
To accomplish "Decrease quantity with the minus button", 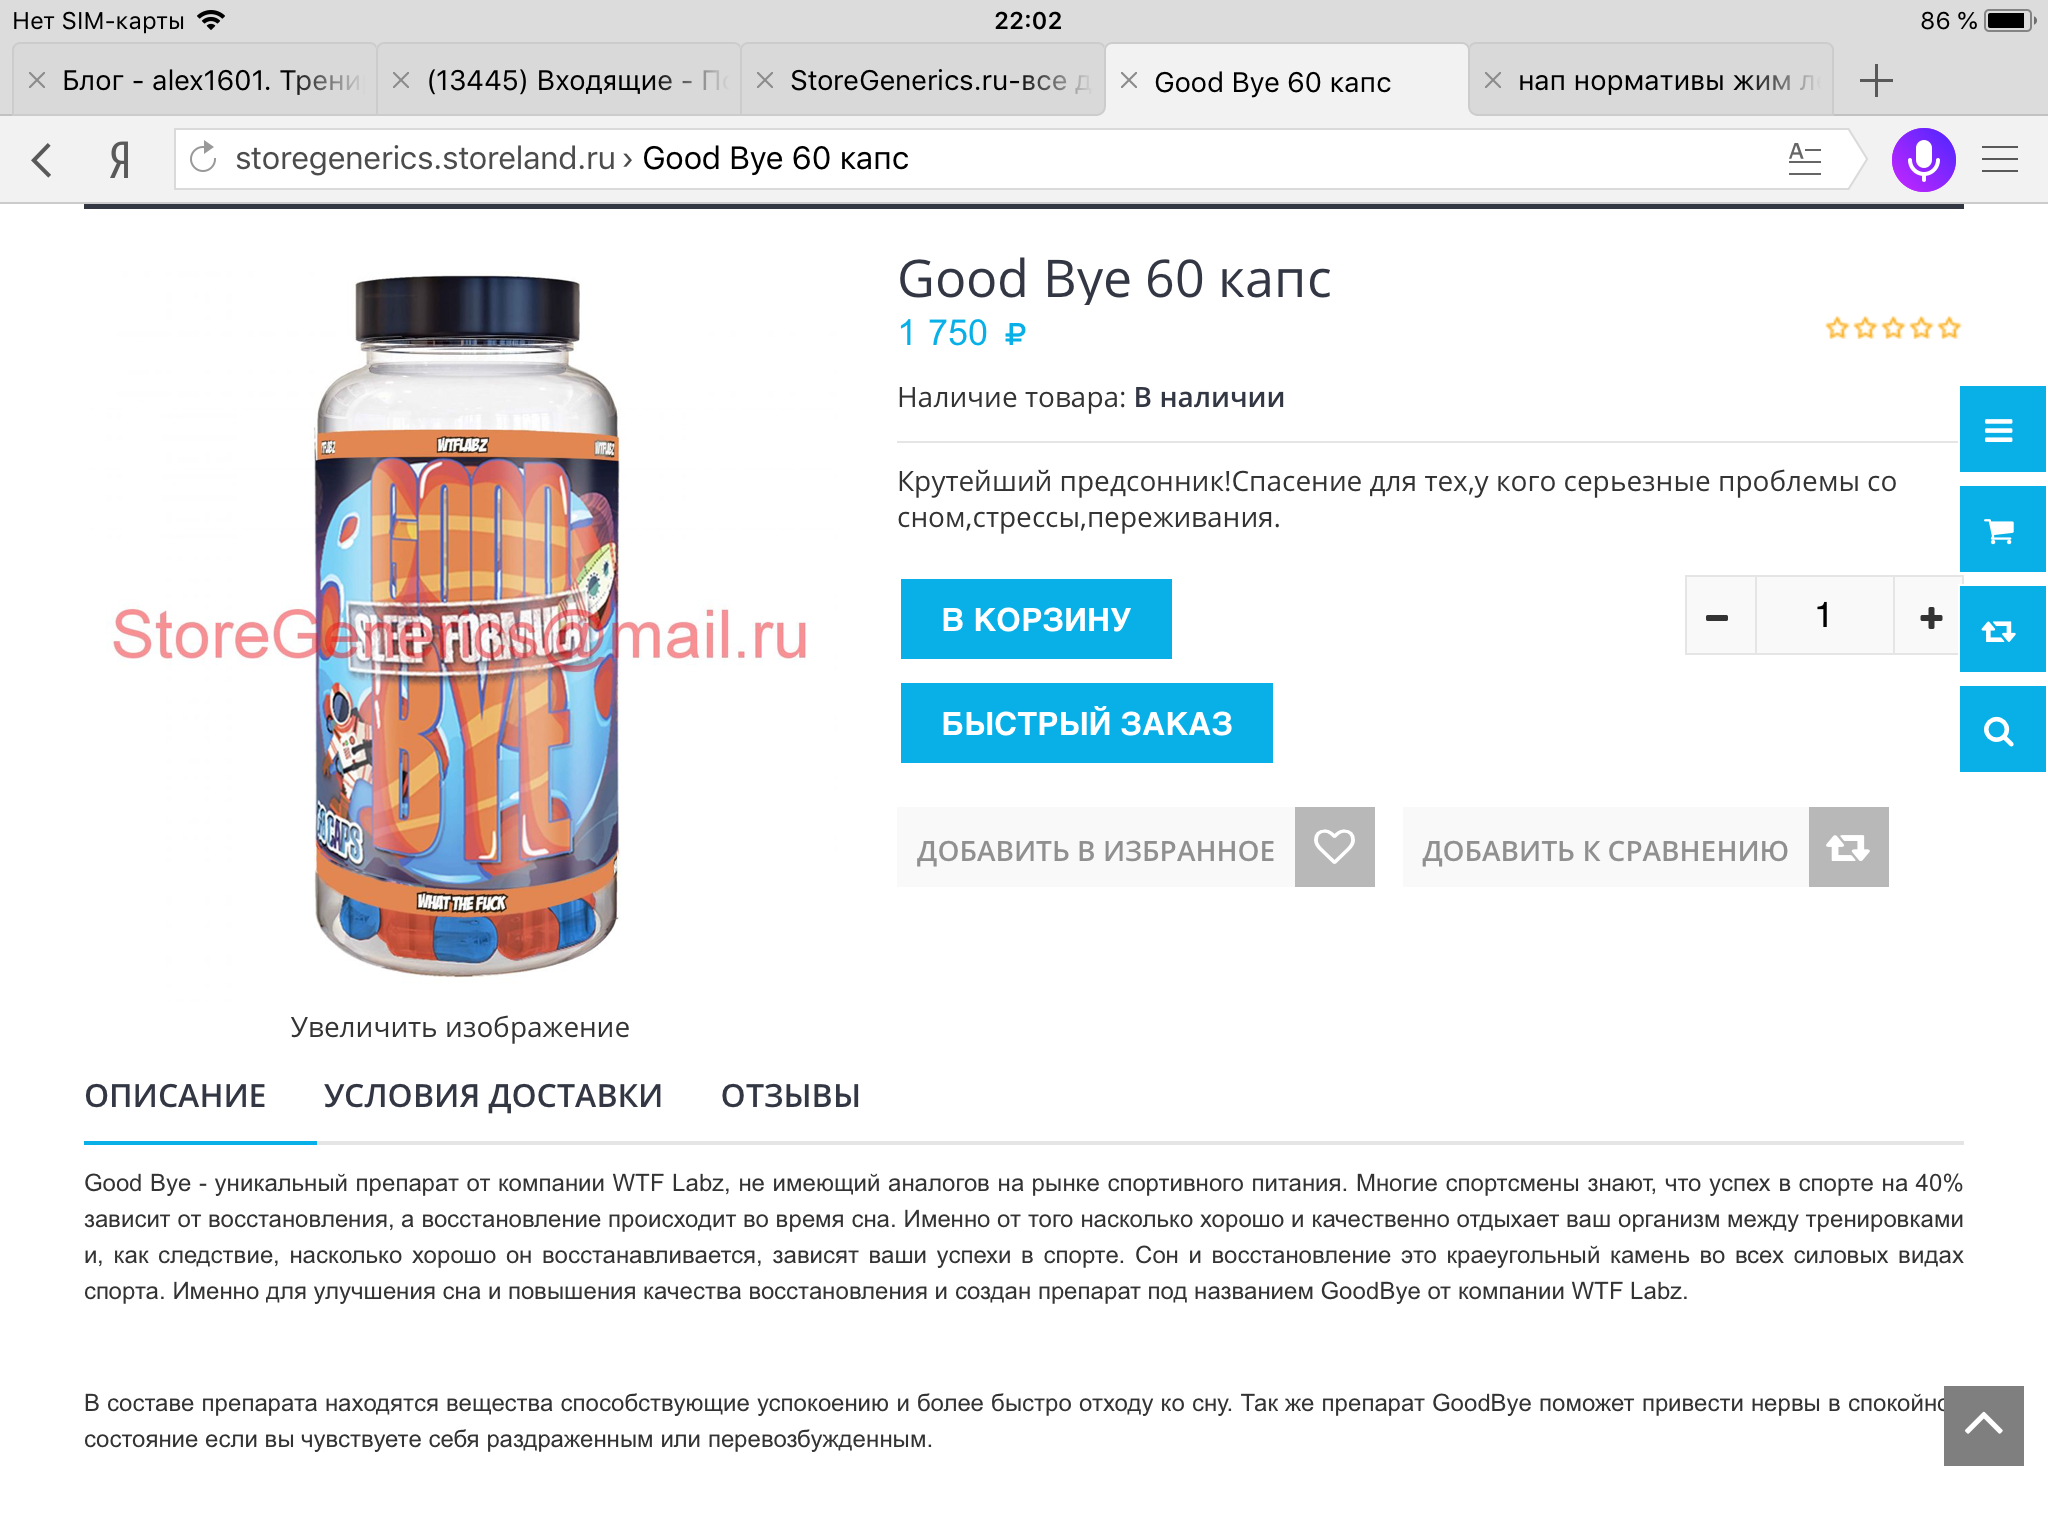I will point(1718,616).
